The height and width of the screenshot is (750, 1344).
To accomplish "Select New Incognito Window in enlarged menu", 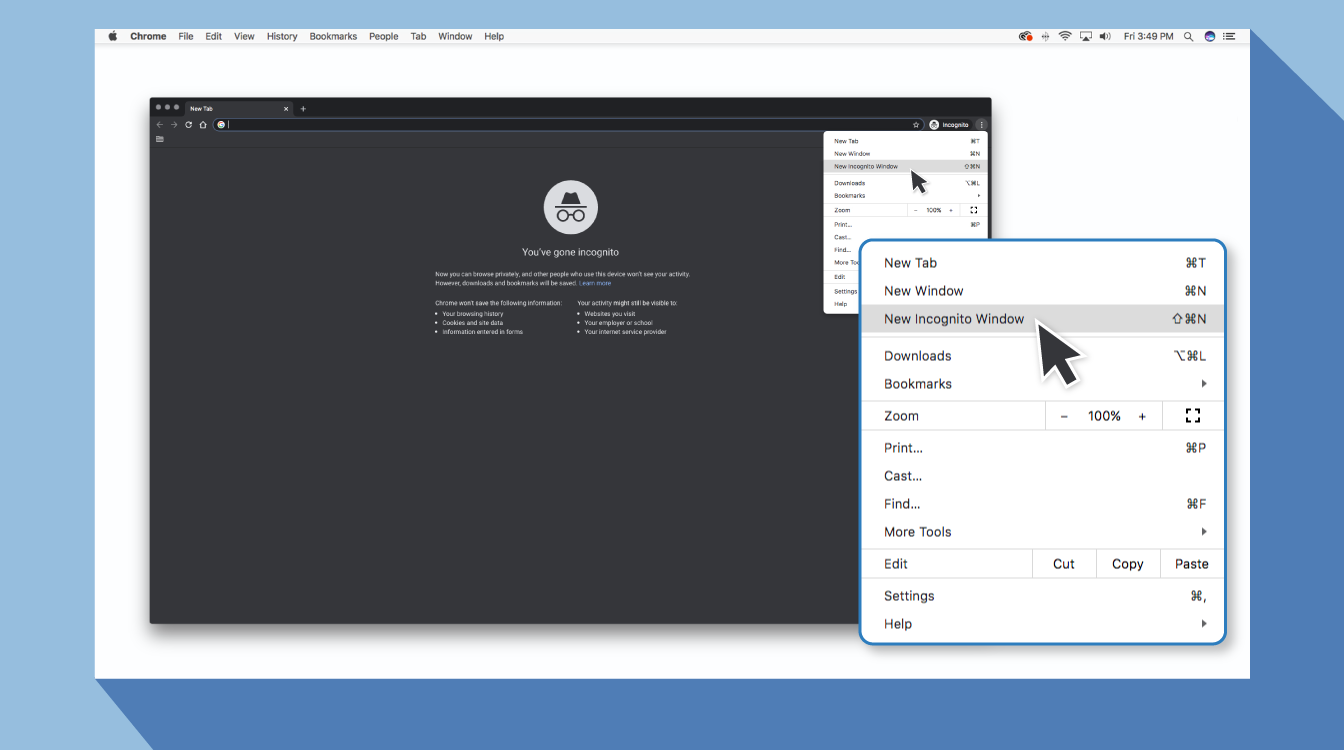I will [954, 319].
